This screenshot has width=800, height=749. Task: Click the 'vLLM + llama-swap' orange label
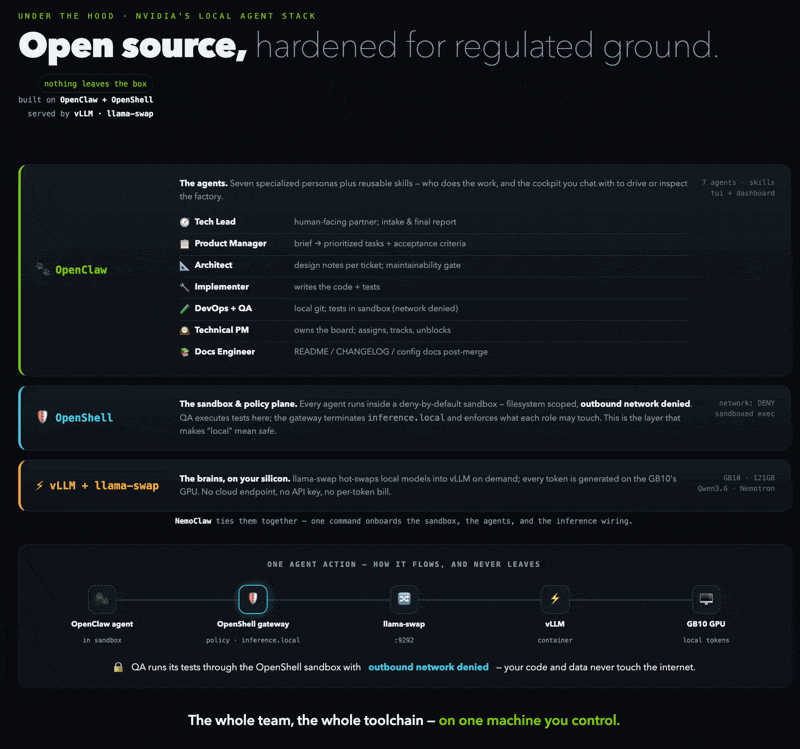(x=104, y=486)
